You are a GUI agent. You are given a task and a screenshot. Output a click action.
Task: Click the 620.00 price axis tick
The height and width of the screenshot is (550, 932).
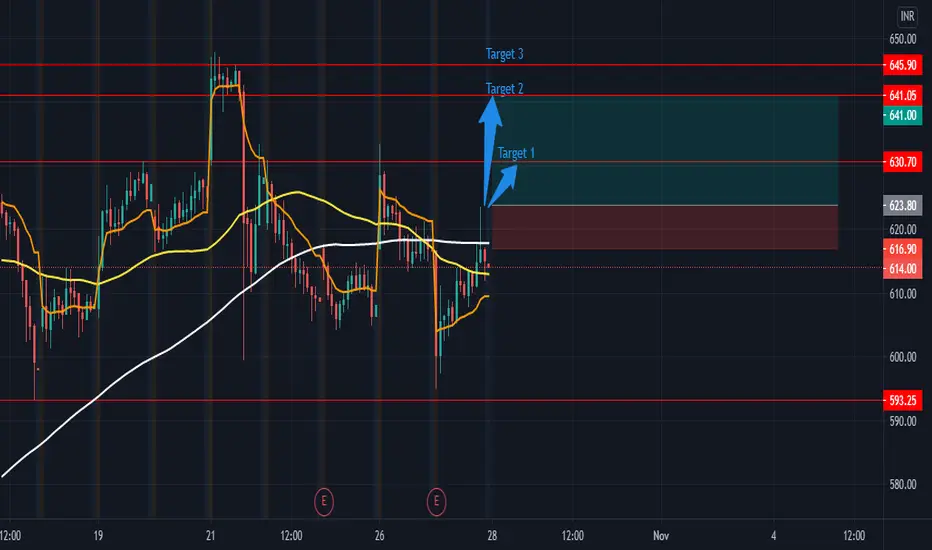[902, 230]
